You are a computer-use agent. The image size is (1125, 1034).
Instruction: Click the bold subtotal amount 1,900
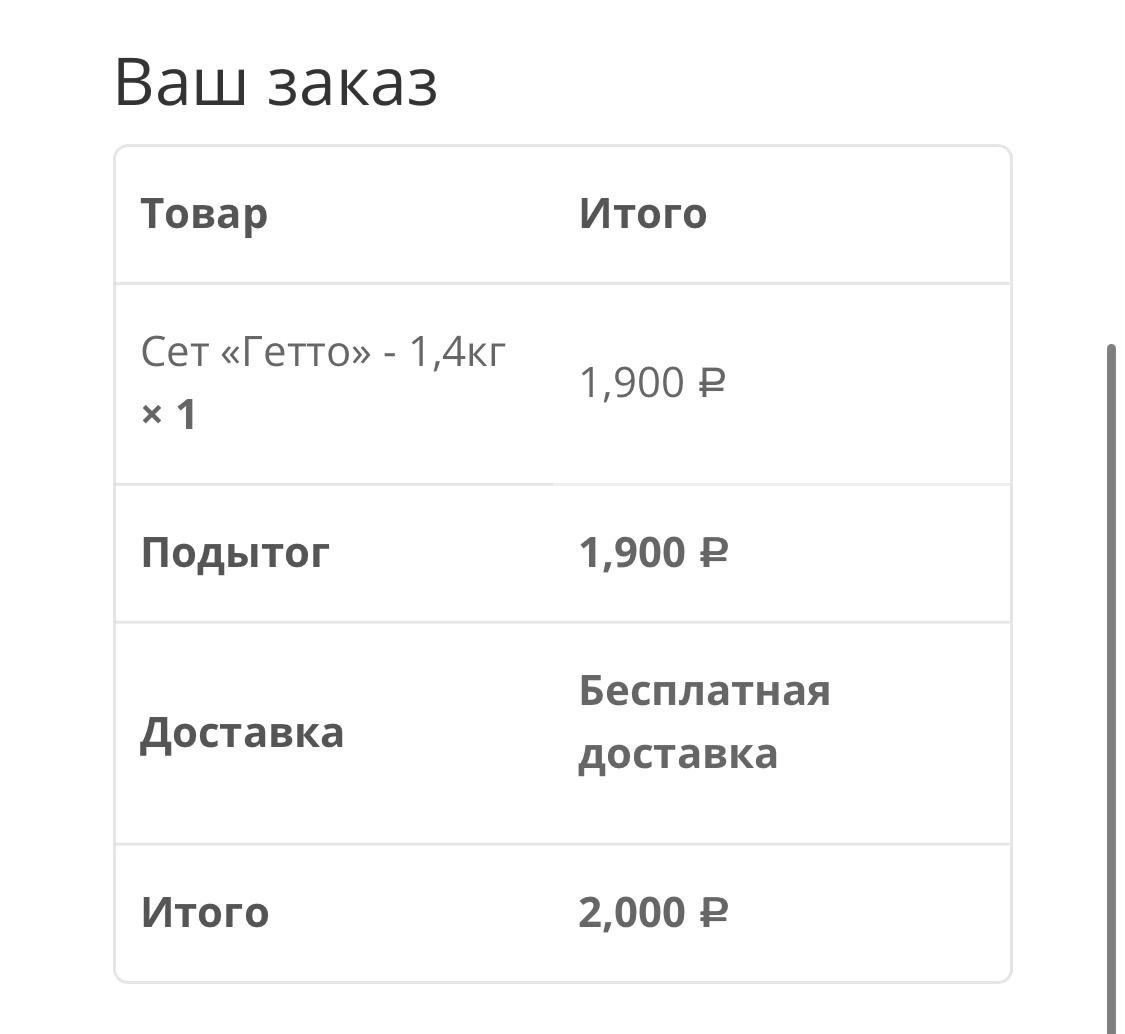631,553
